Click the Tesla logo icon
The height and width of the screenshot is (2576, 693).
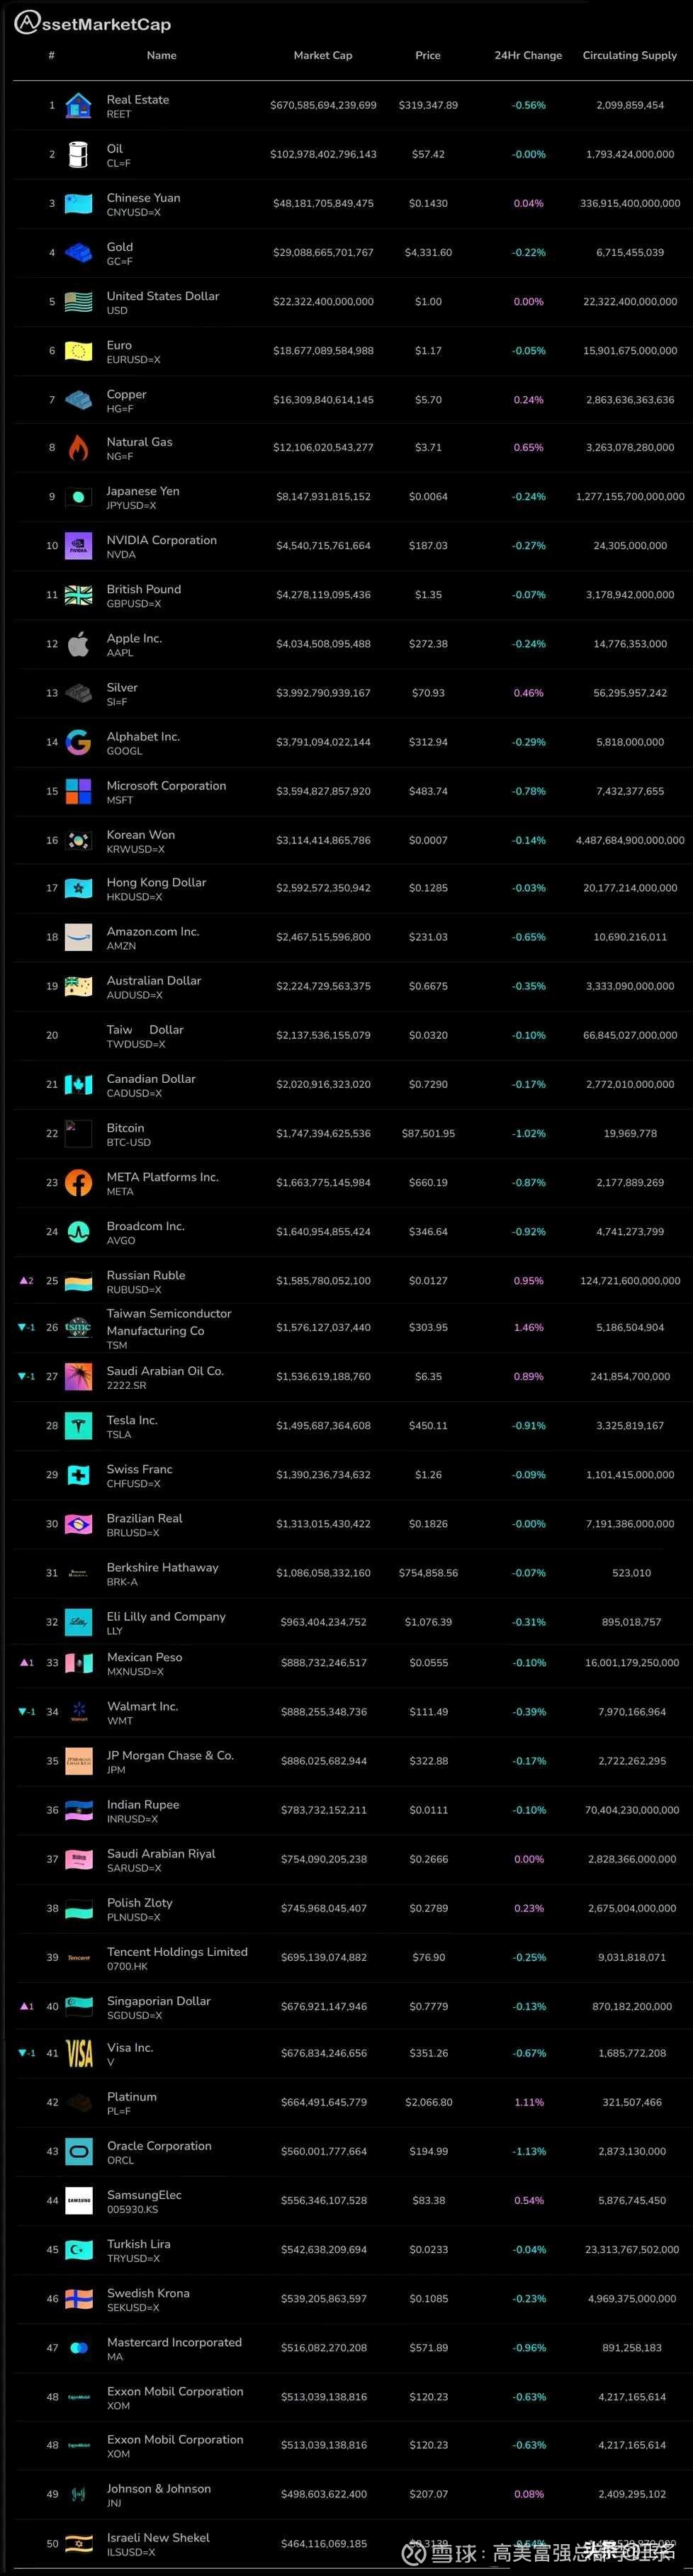(x=78, y=1426)
